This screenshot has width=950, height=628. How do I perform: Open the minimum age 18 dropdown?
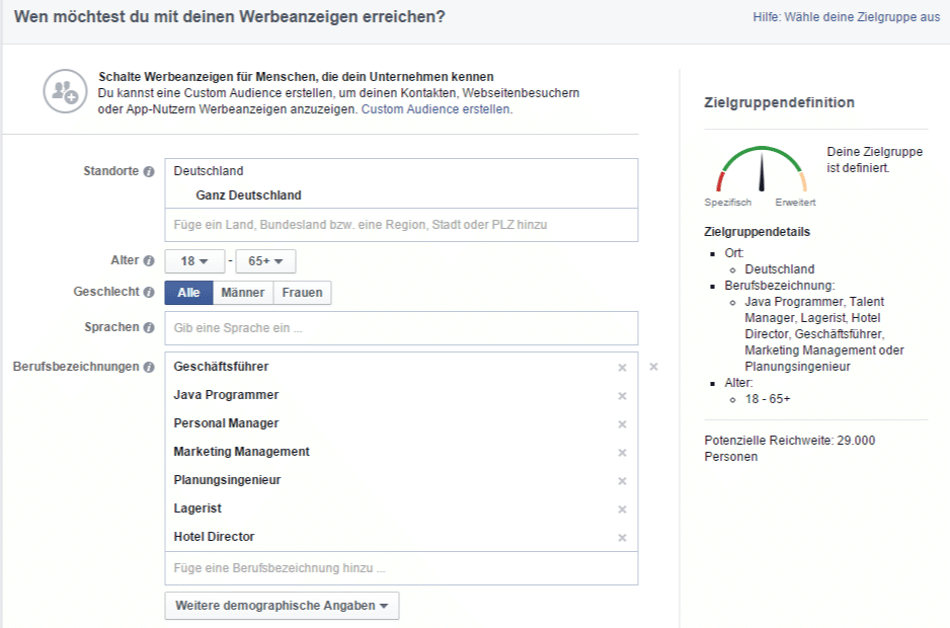(194, 260)
